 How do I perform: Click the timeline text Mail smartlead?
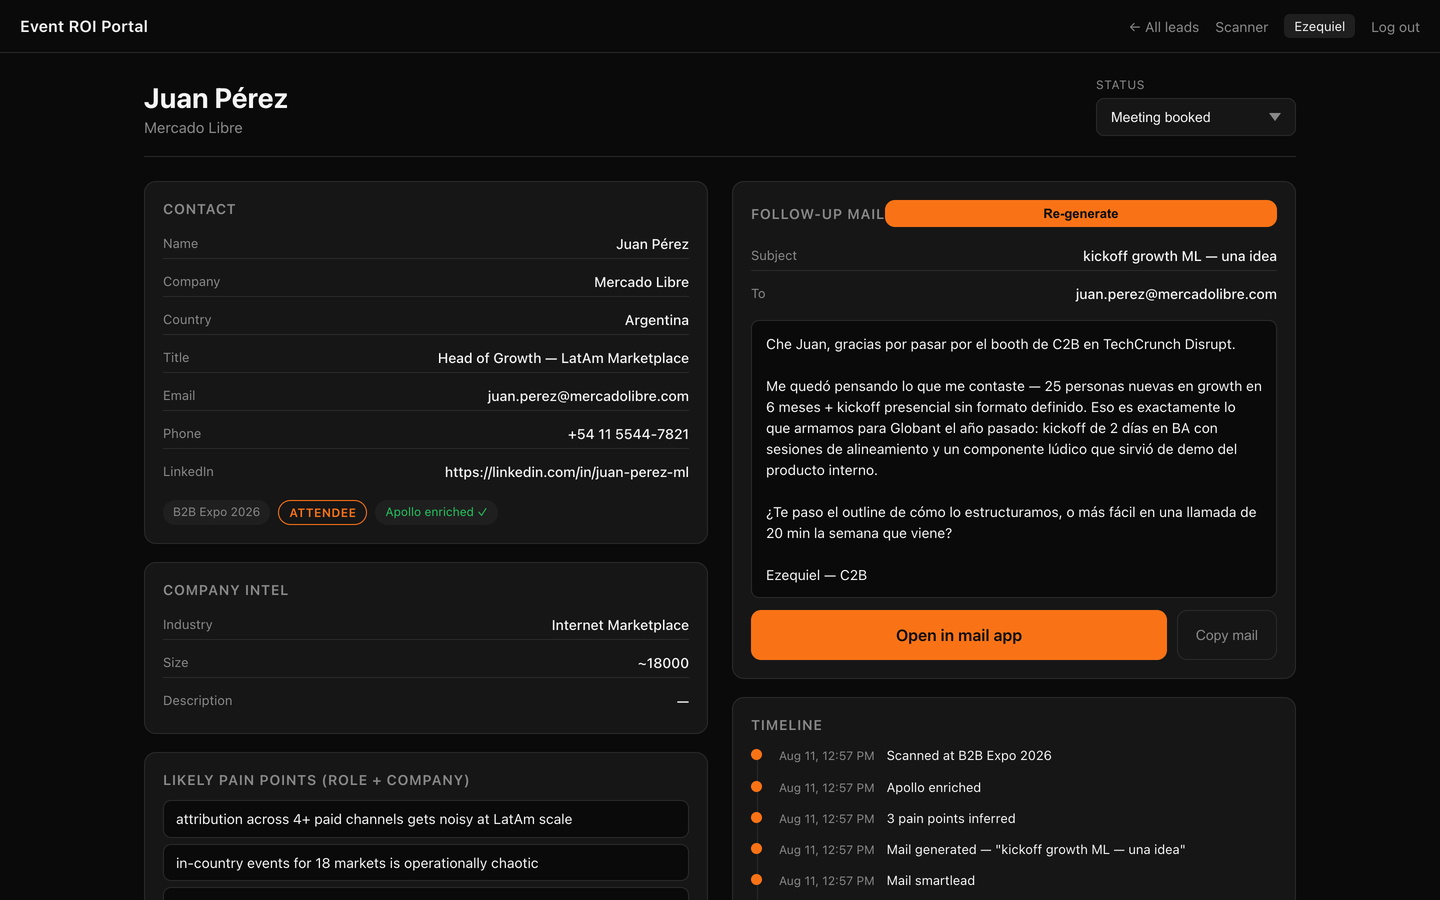point(930,881)
